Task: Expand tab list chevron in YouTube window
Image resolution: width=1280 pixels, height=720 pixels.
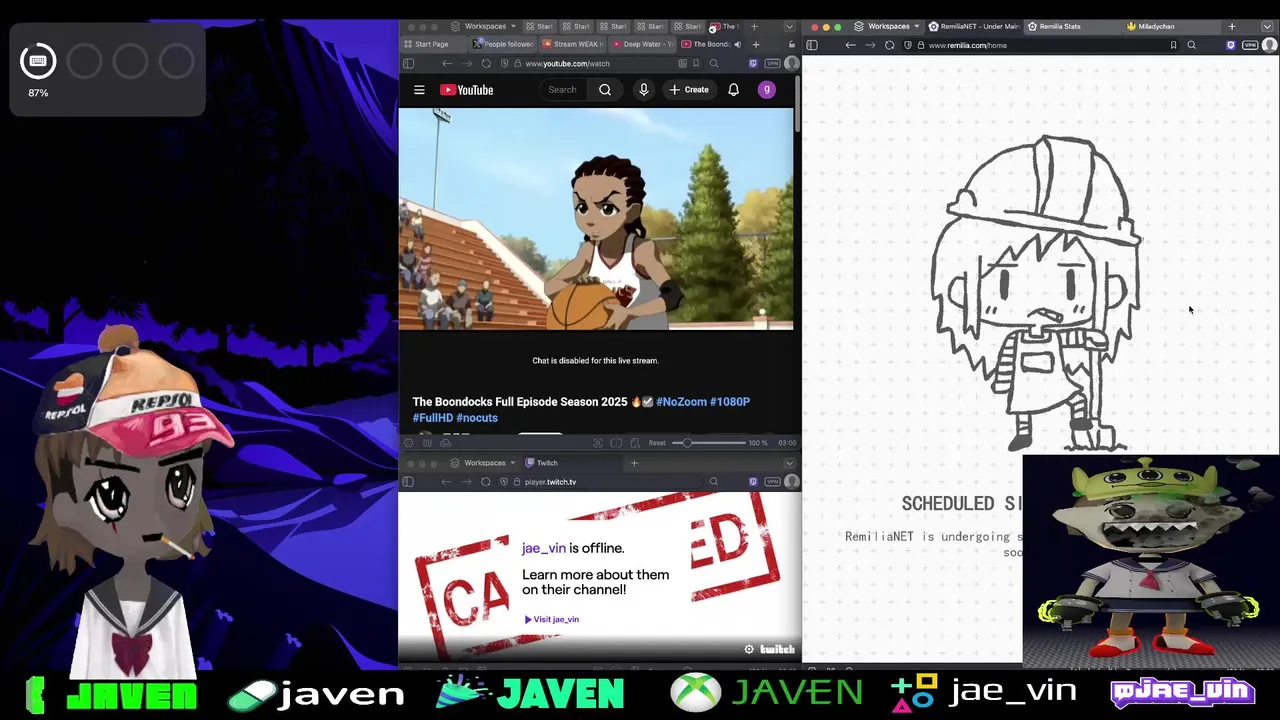Action: (x=789, y=26)
